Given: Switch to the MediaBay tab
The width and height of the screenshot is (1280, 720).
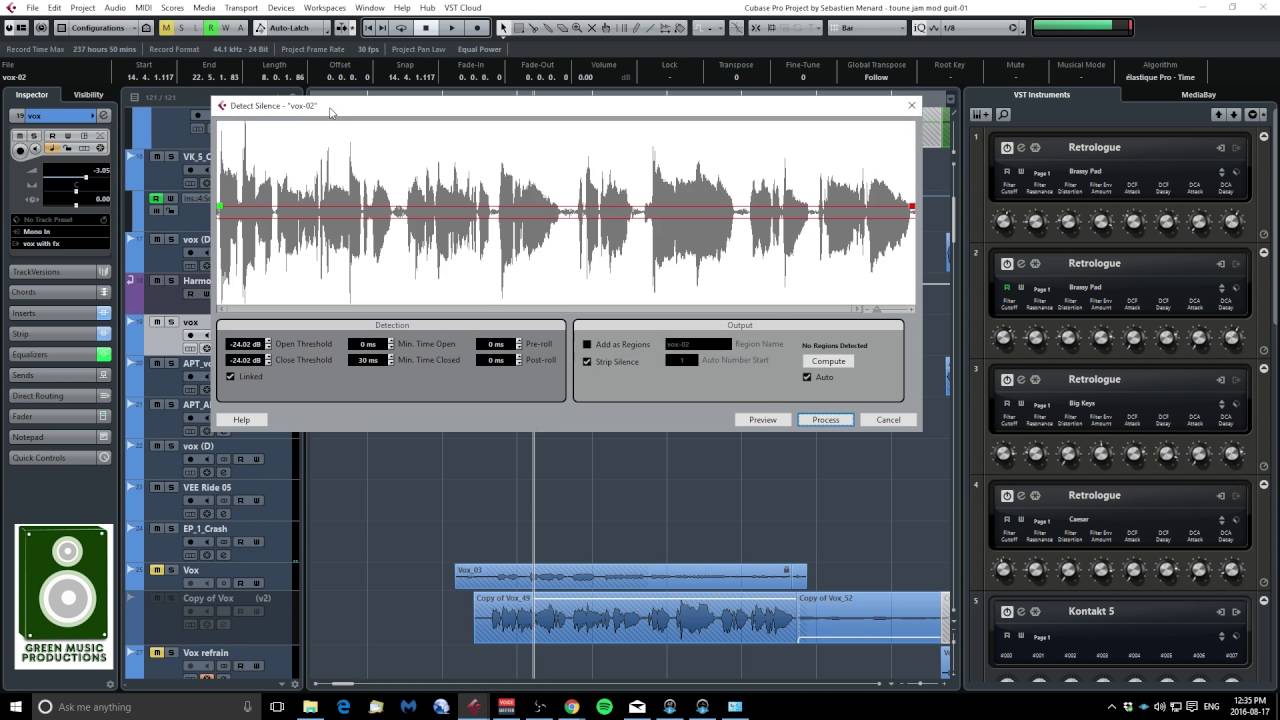Looking at the screenshot, I should [1198, 95].
